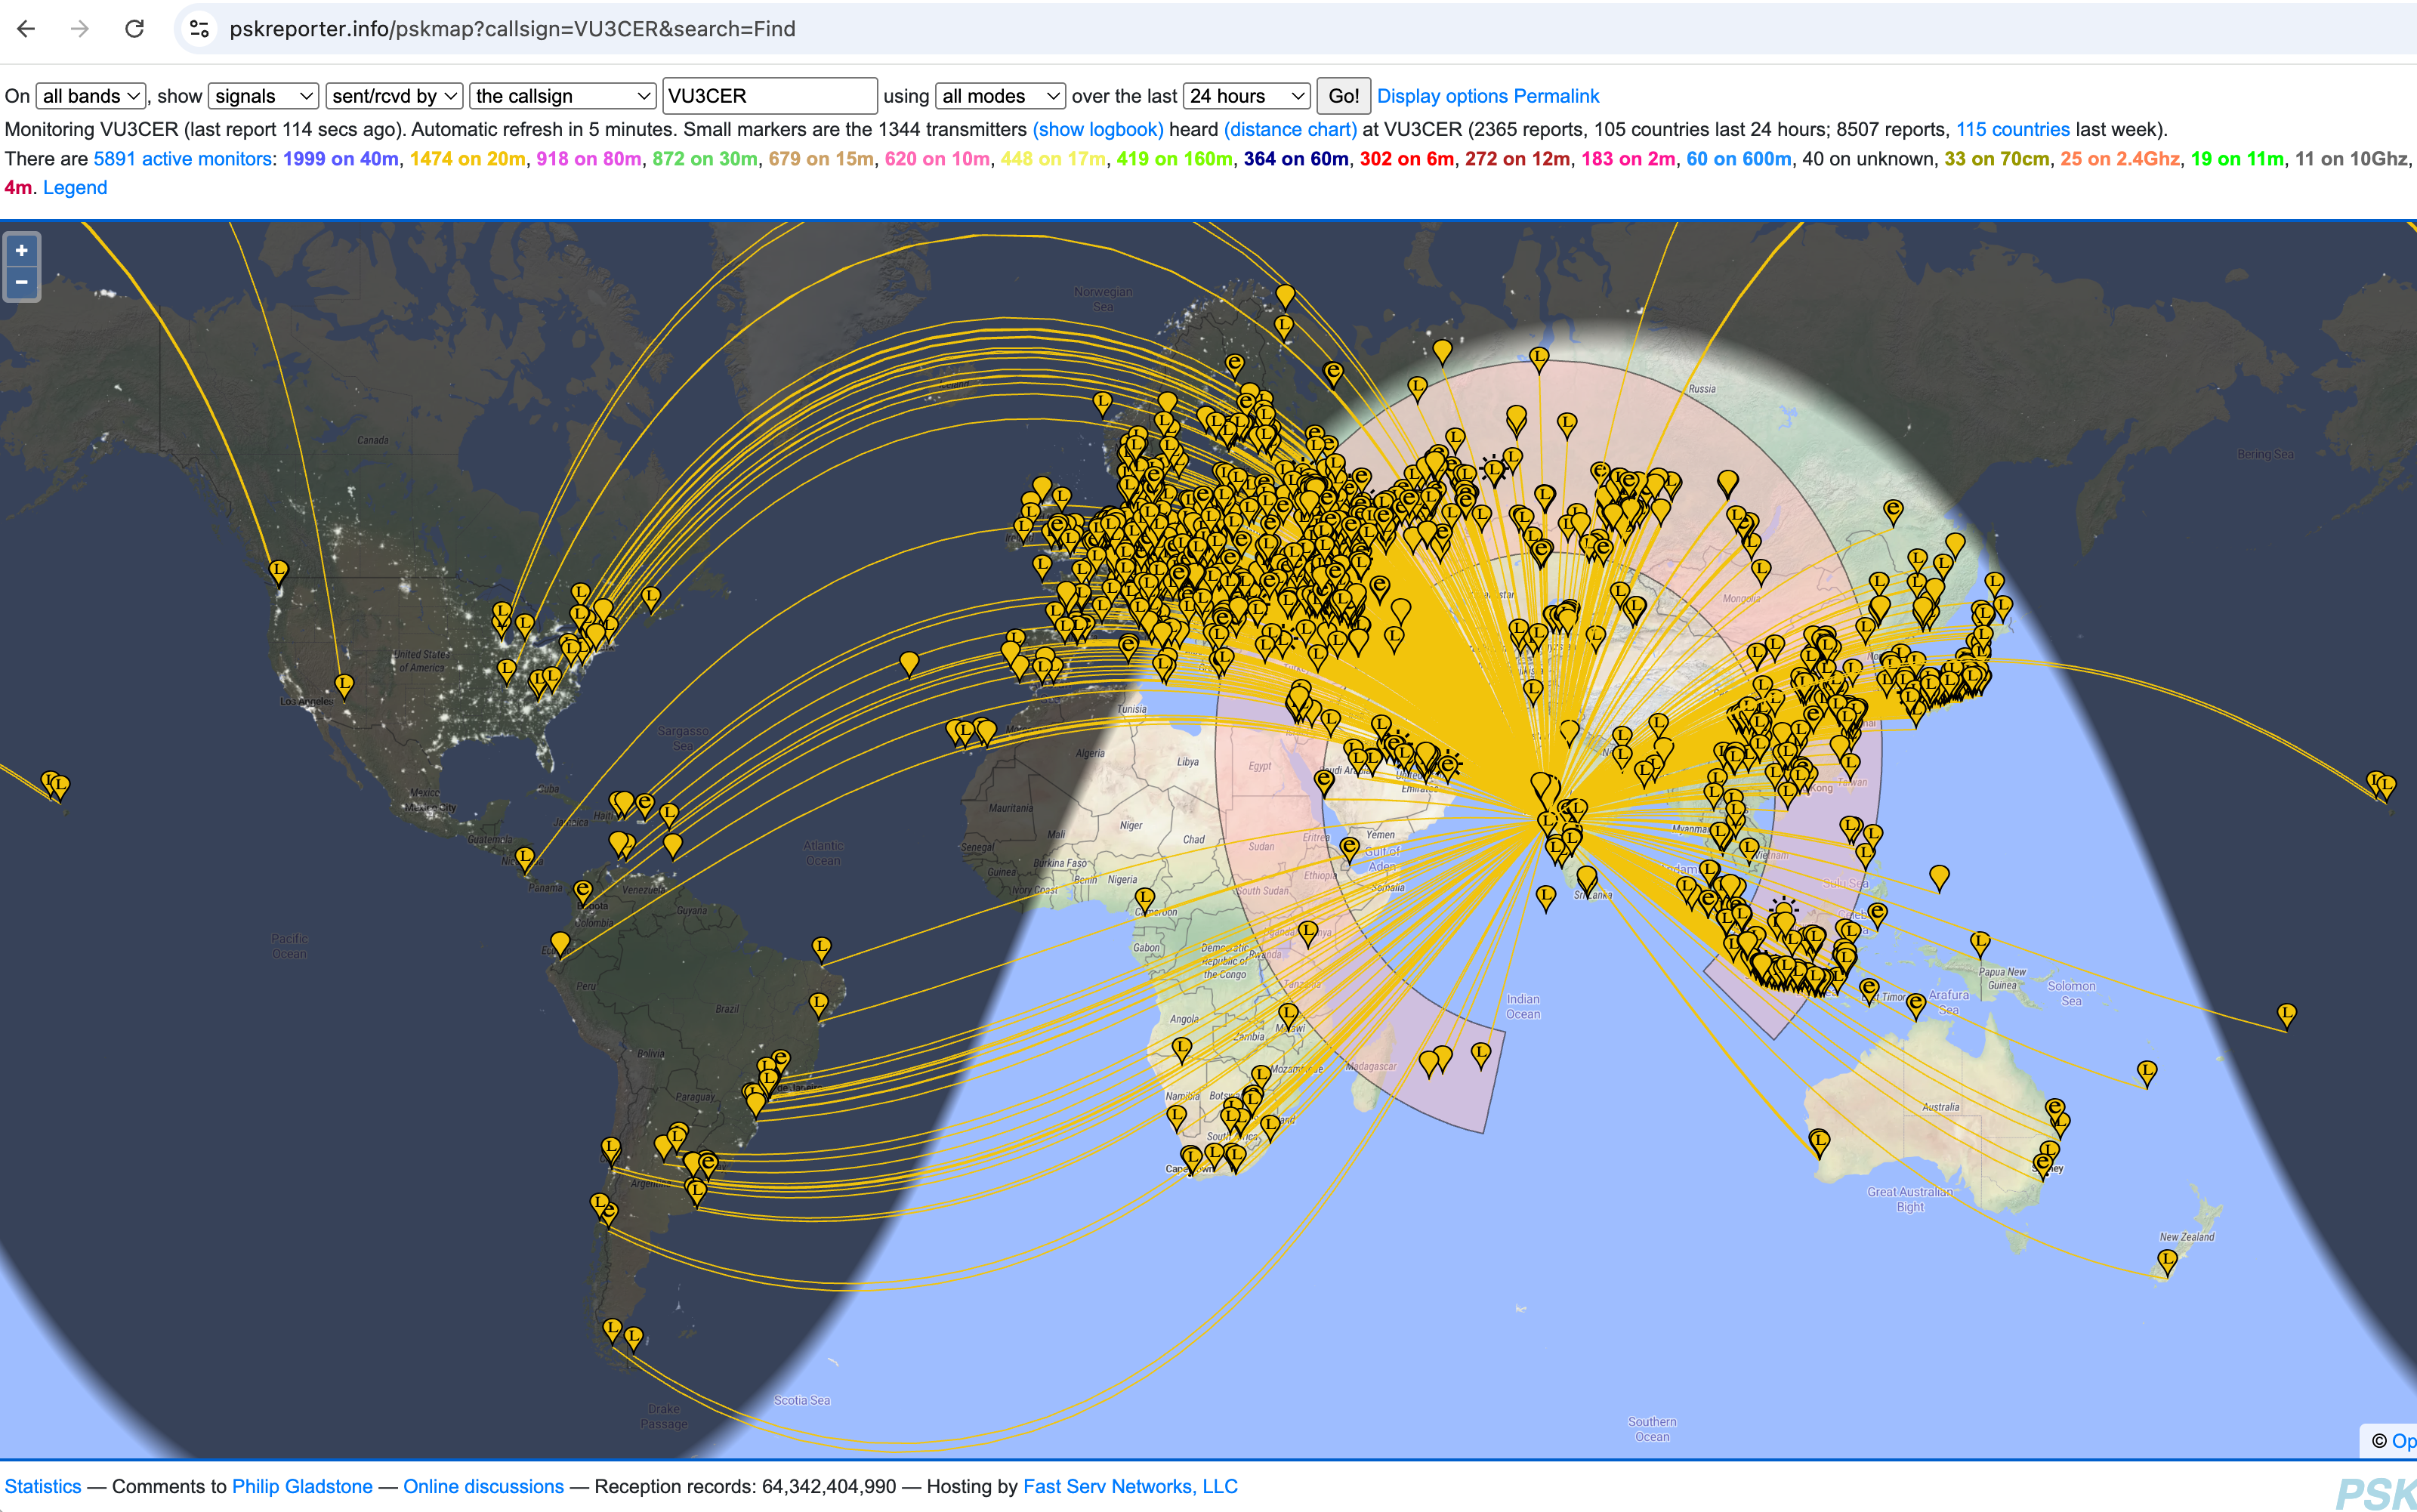2417x1512 pixels.
Task: Go back using browser back arrow
Action: pyautogui.click(x=27, y=29)
